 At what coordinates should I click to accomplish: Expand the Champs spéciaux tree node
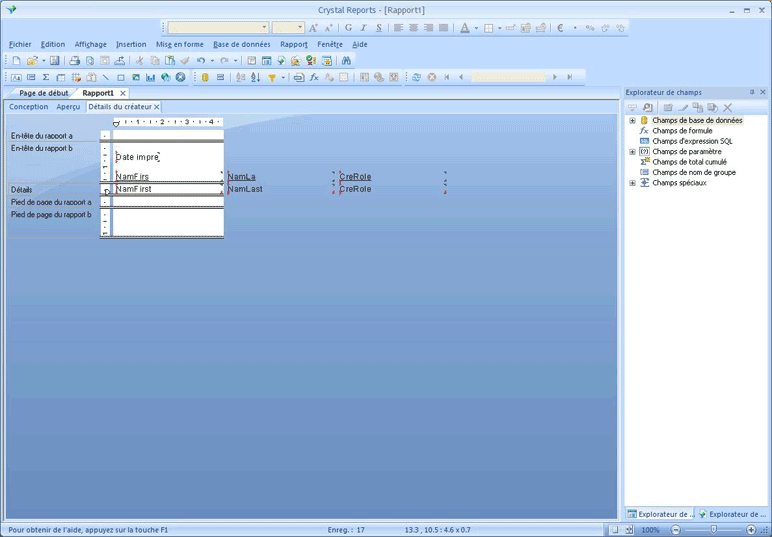point(632,183)
